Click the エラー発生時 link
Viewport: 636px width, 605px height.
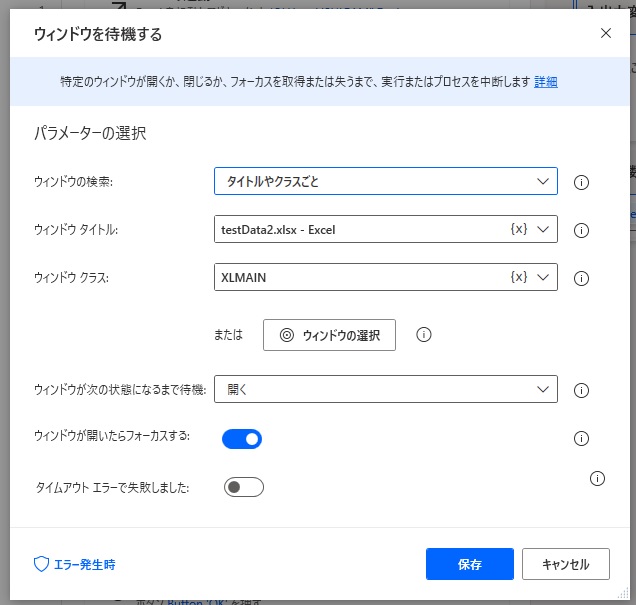tap(75, 564)
